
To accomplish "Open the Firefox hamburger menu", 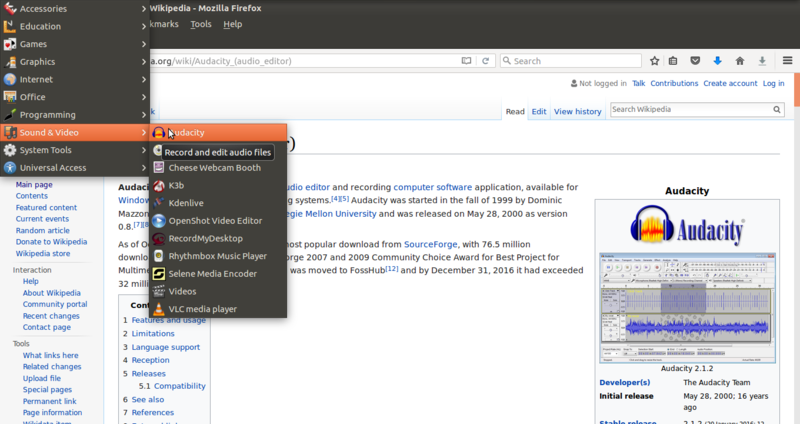I will click(787, 61).
